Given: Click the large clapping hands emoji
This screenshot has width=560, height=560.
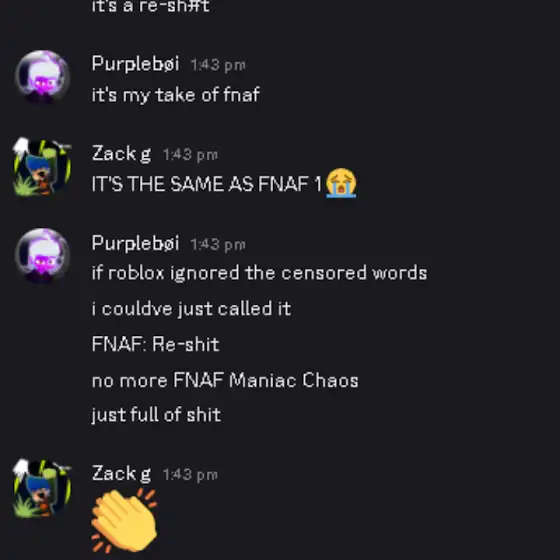Looking at the screenshot, I should coord(124,521).
